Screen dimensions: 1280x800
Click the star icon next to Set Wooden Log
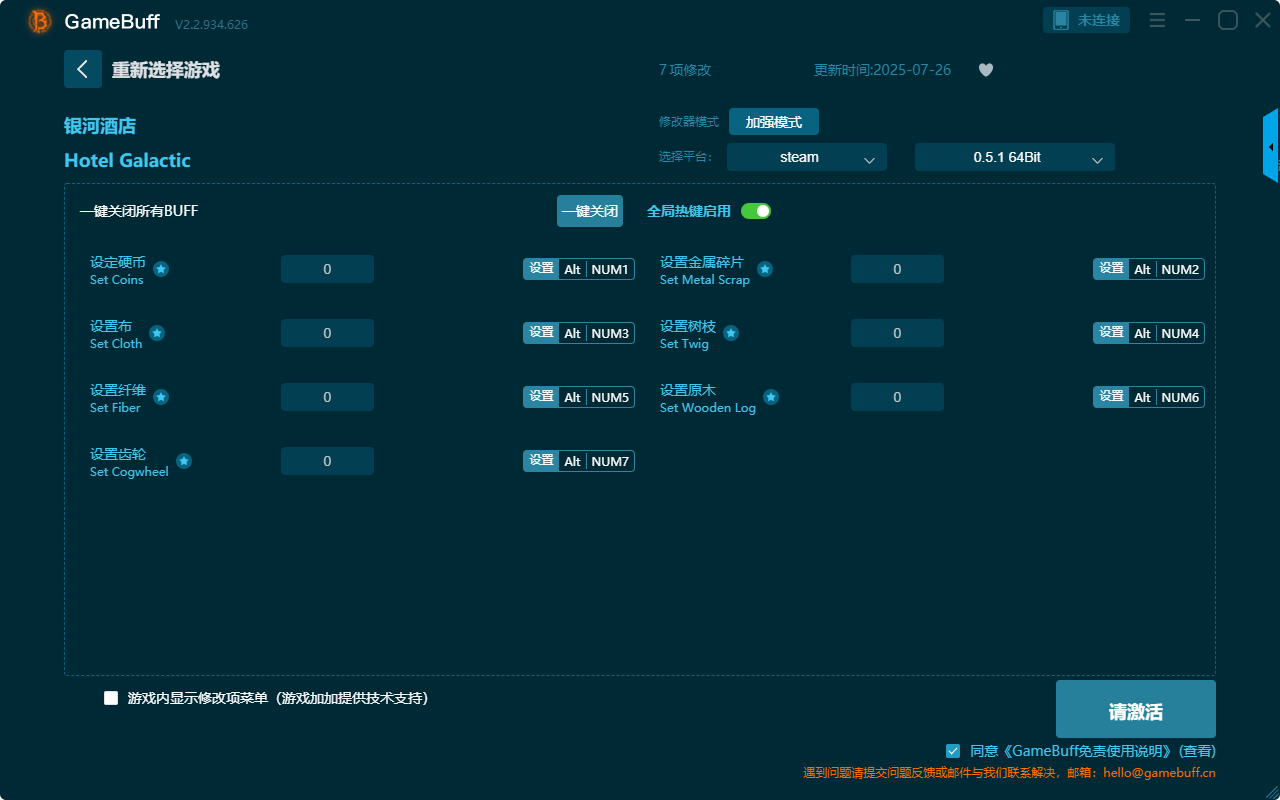tap(771, 397)
